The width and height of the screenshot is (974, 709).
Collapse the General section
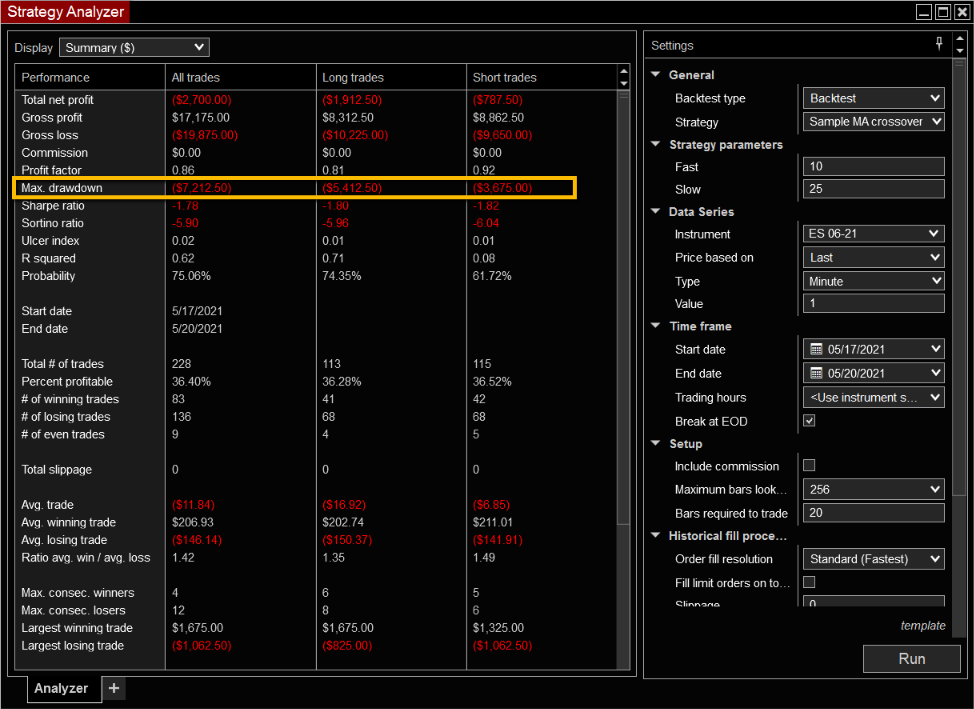tap(655, 74)
